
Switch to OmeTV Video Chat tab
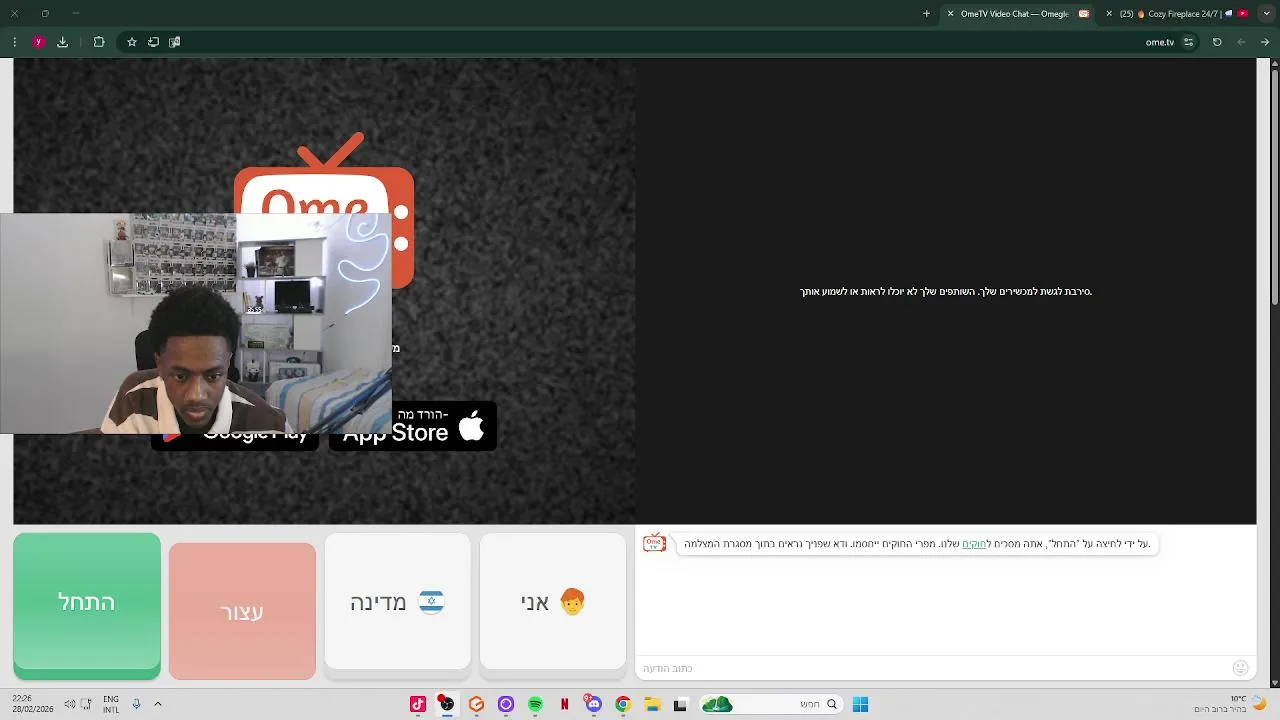(x=1020, y=14)
